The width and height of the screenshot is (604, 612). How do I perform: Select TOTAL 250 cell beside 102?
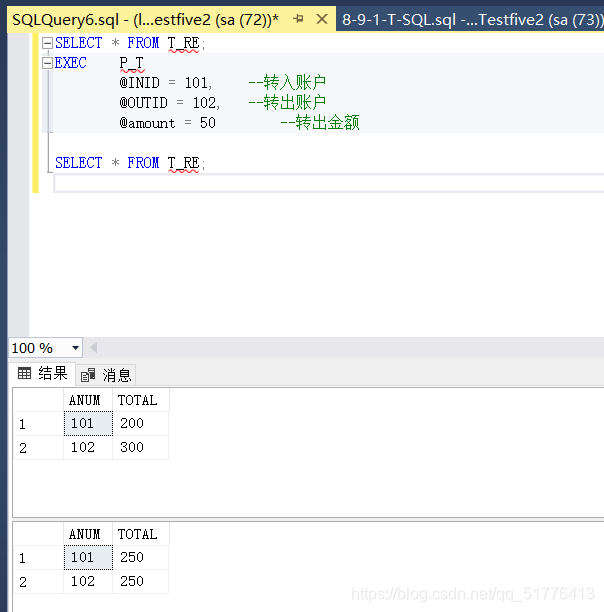(140, 582)
